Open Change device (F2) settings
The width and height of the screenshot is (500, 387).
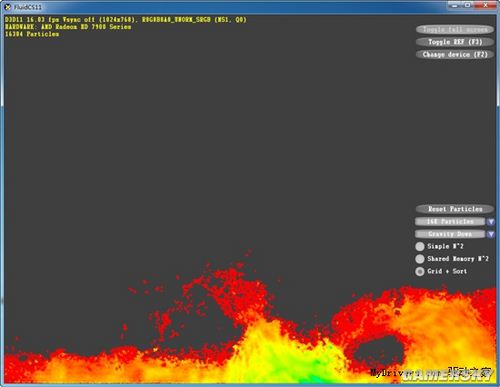click(x=455, y=54)
